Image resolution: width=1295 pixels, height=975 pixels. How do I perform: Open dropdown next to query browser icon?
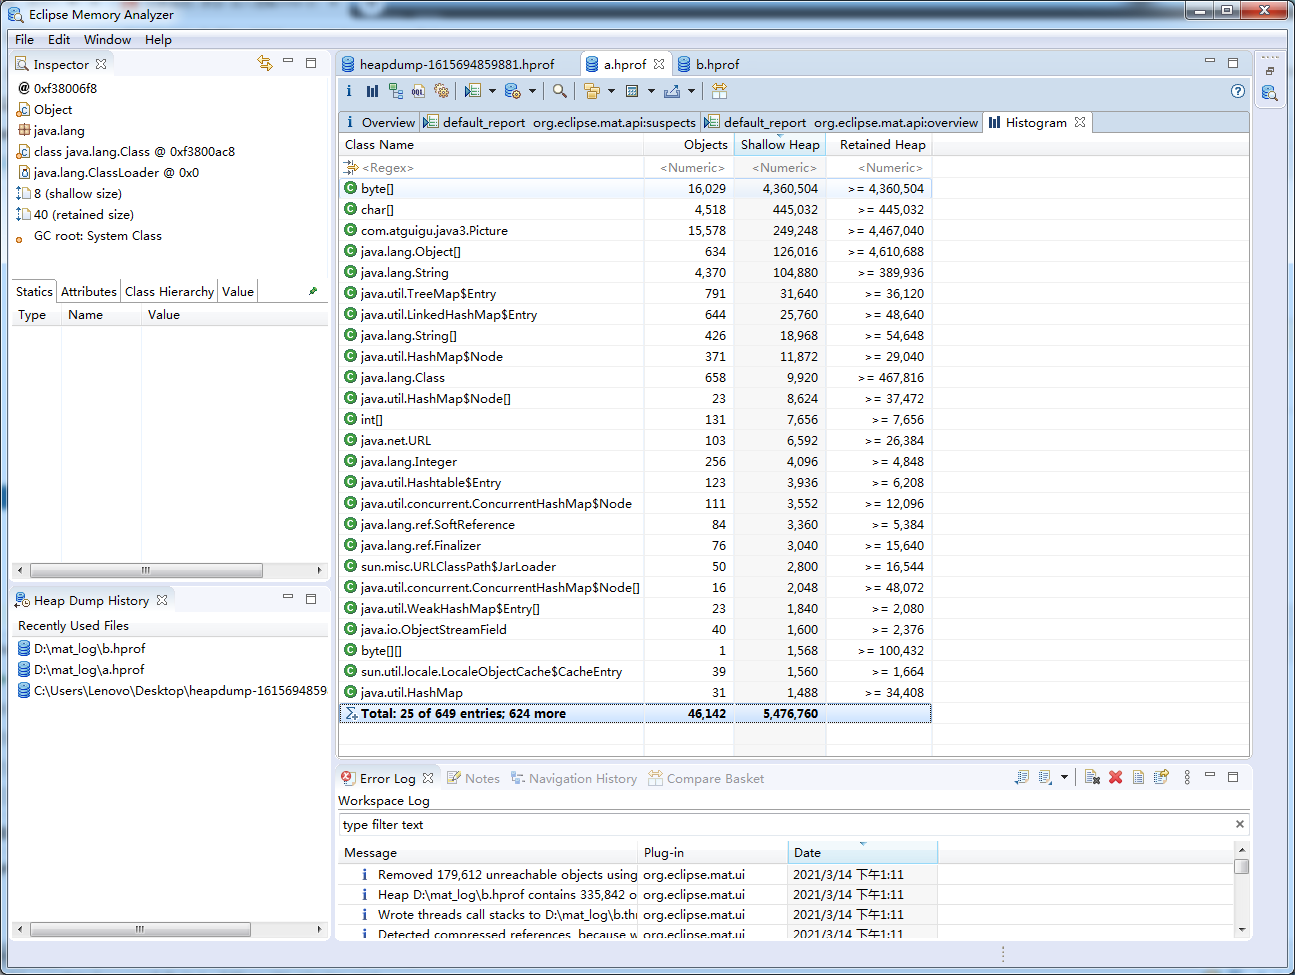click(532, 91)
